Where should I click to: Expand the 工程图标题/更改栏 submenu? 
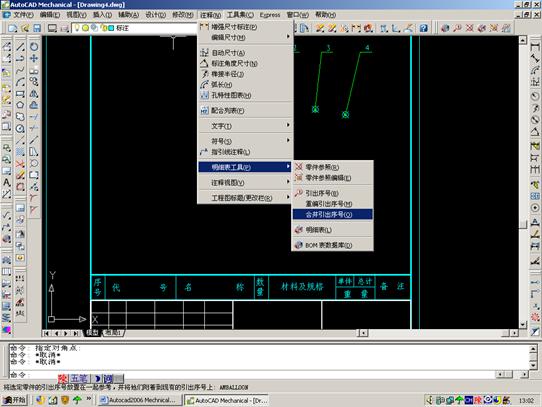(x=245, y=198)
